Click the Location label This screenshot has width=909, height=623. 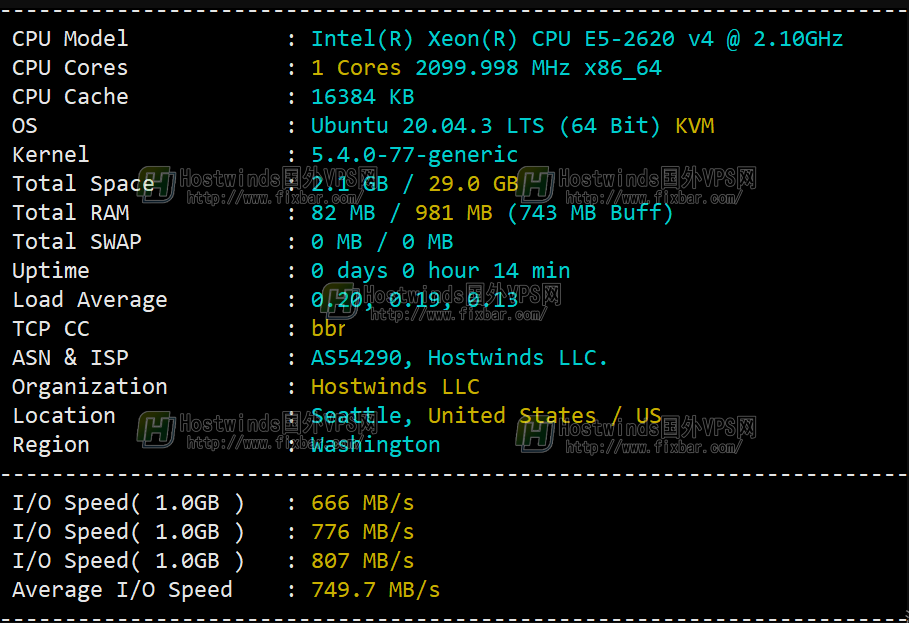[64, 416]
